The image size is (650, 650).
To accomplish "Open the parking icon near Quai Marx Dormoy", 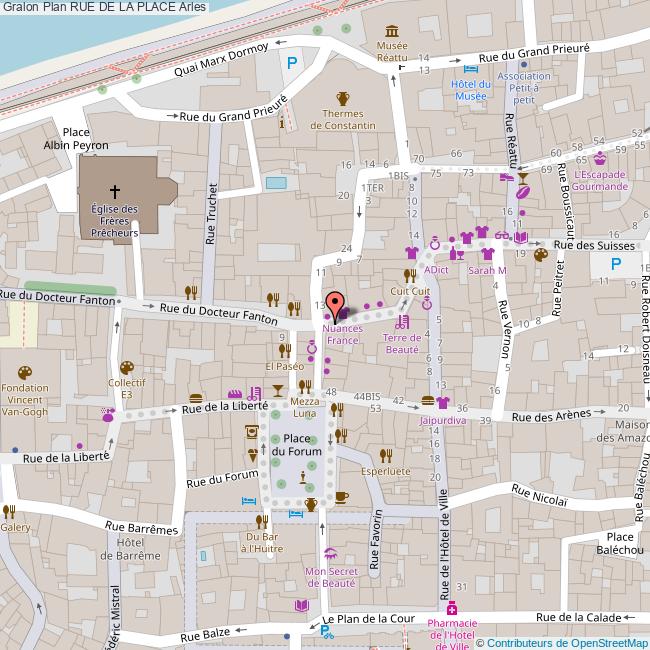I will pyautogui.click(x=292, y=64).
